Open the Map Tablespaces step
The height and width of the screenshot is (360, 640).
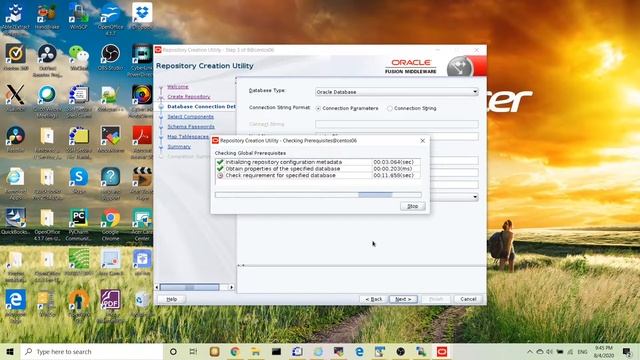click(x=188, y=137)
